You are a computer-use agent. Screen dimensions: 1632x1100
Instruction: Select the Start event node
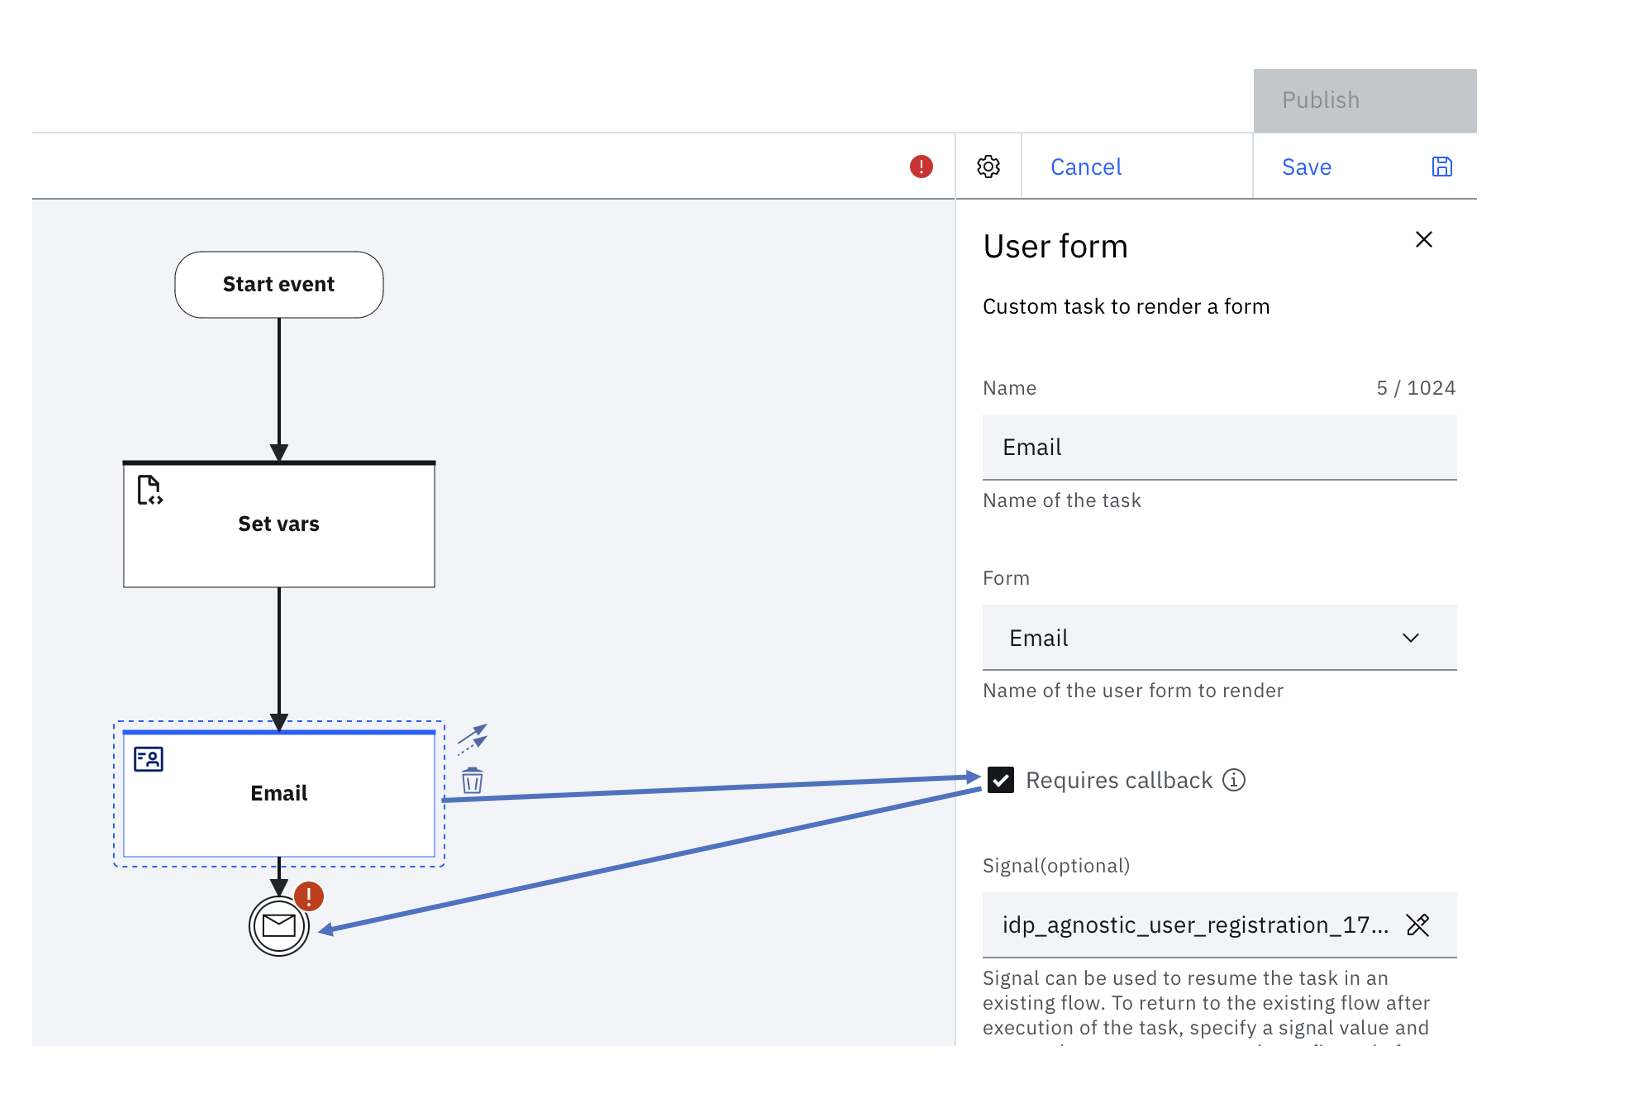(279, 285)
